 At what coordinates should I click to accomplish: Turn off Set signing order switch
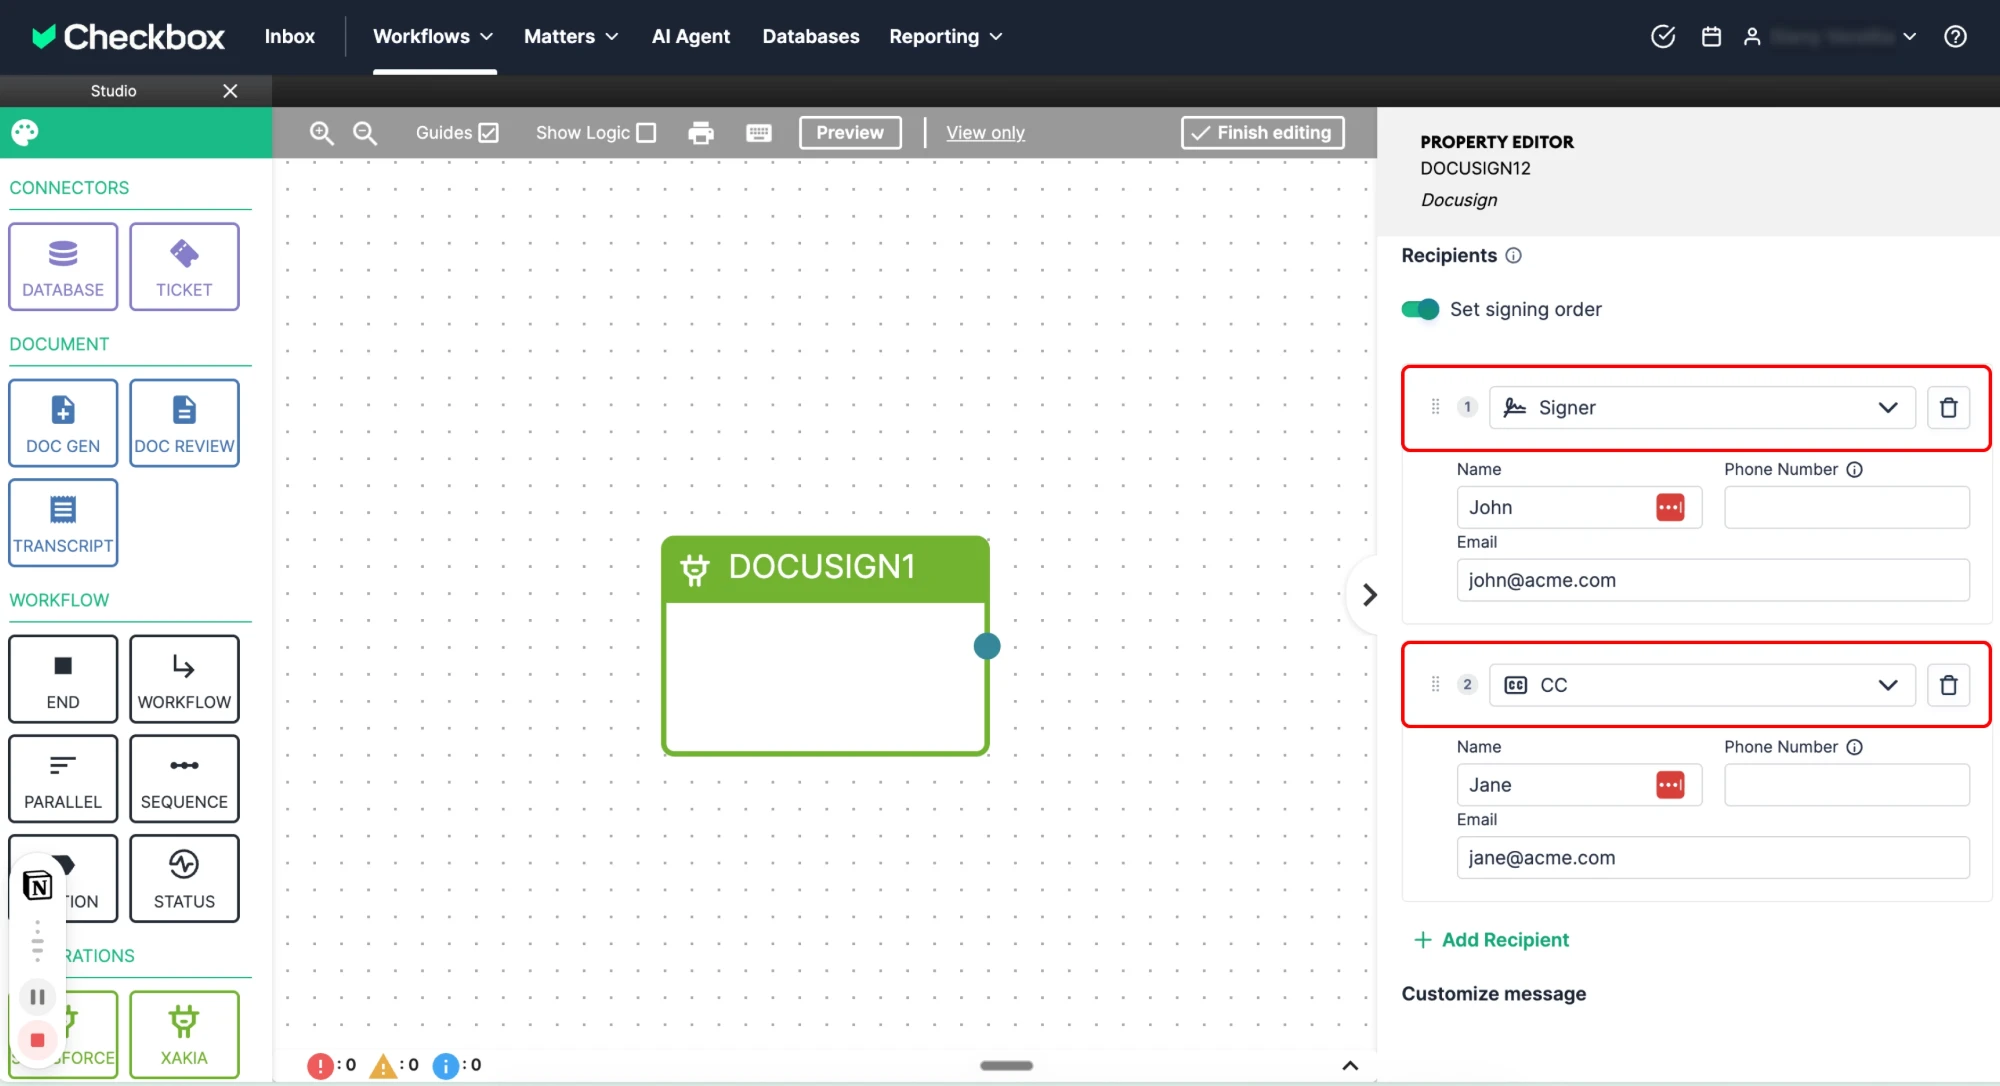(1420, 309)
